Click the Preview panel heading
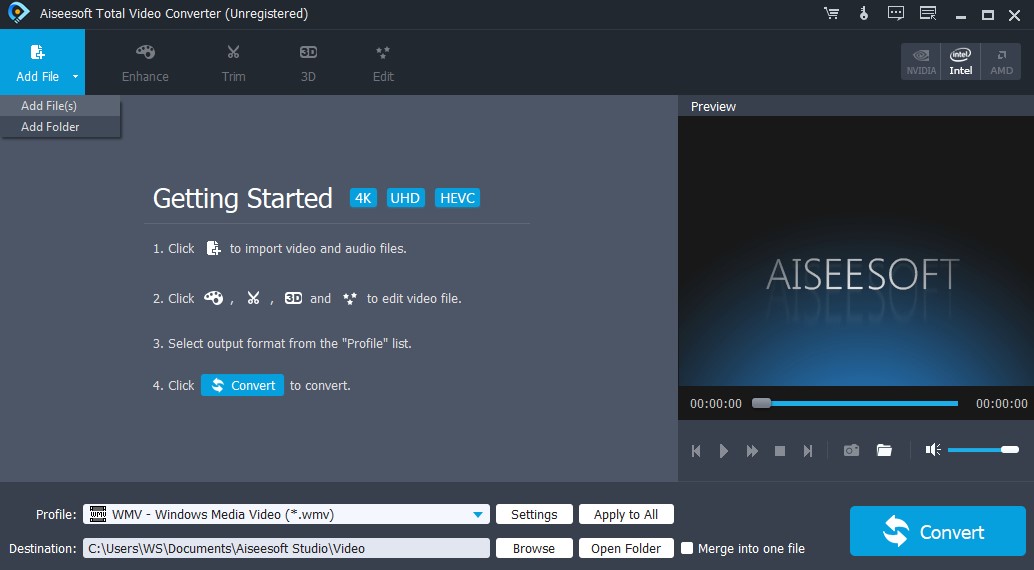 [714, 106]
